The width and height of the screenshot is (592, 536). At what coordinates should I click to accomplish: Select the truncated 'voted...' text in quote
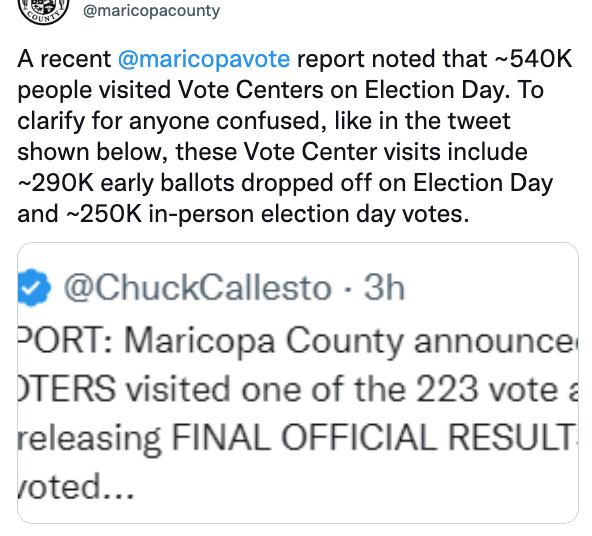tap(76, 486)
